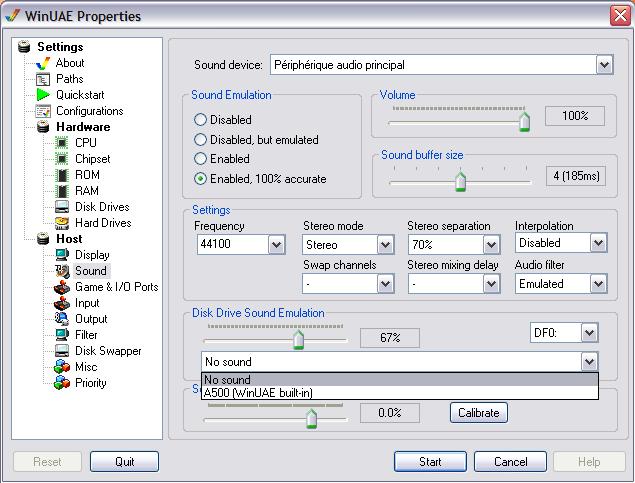Open the Display settings page
635x483 pixels.
coord(92,255)
